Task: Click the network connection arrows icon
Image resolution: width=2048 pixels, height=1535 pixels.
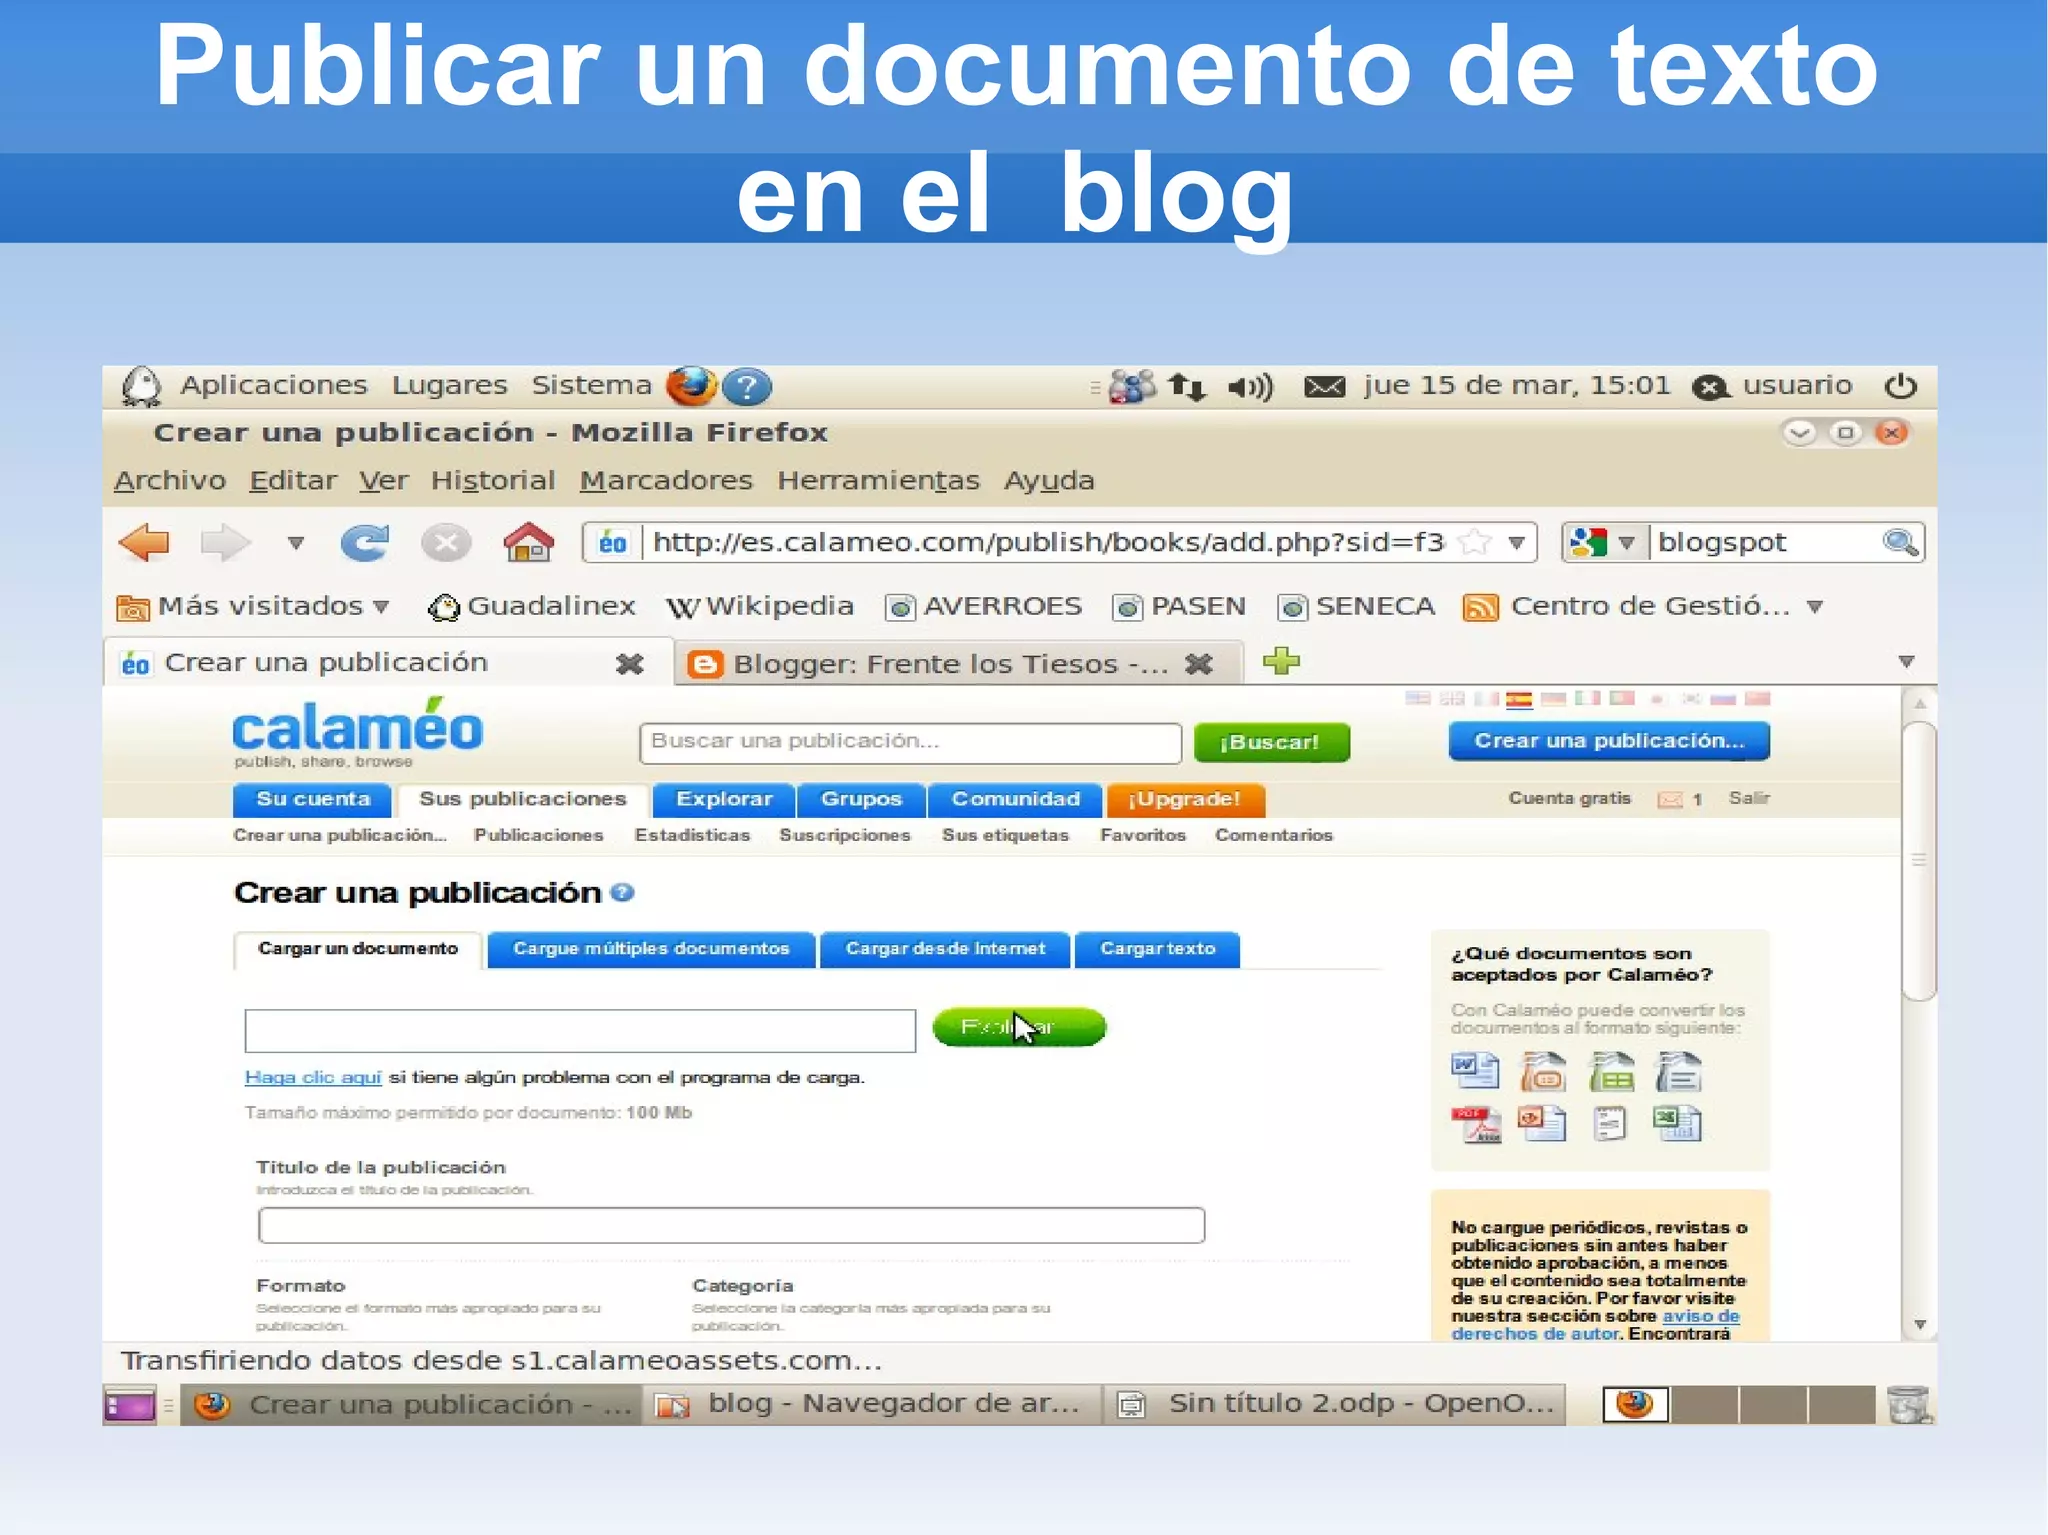Action: (x=1187, y=387)
